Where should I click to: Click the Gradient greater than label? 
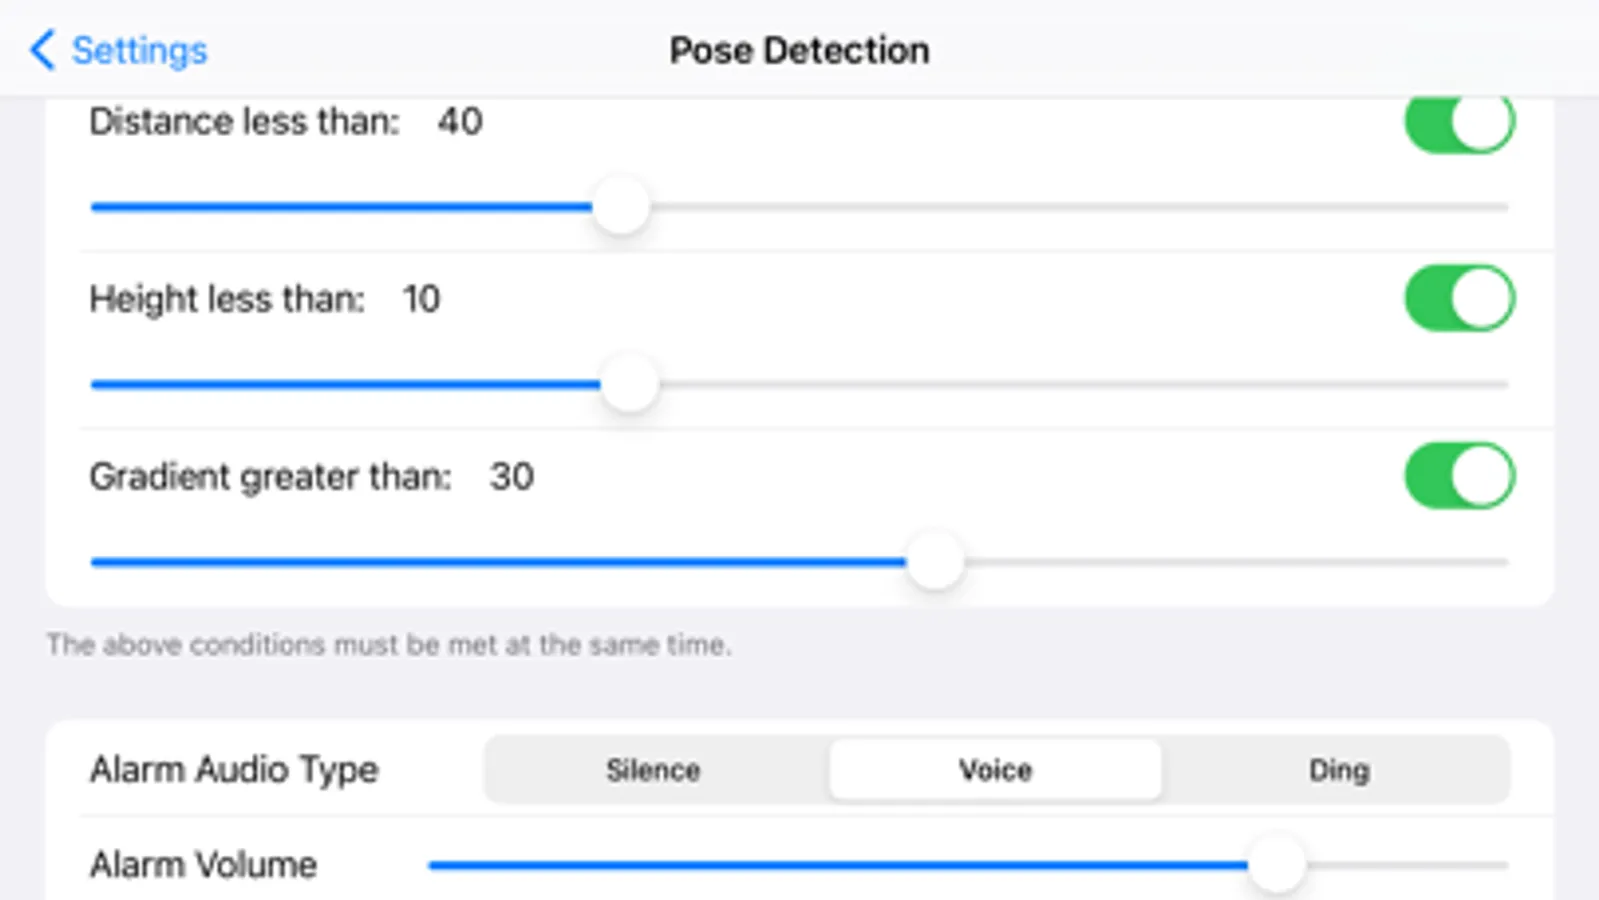click(270, 477)
